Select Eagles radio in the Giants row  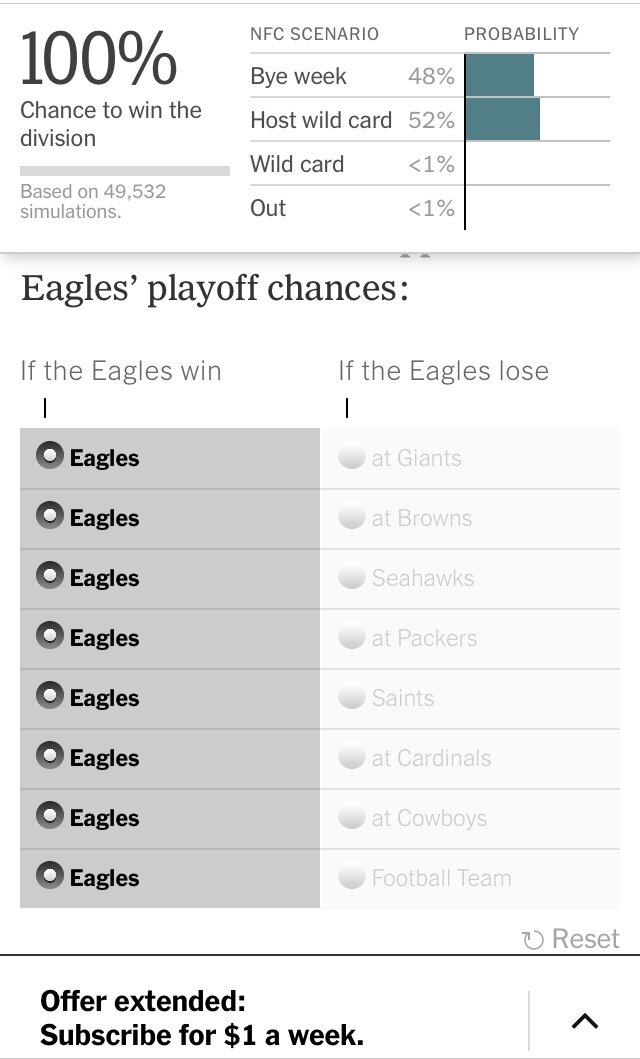(x=49, y=457)
